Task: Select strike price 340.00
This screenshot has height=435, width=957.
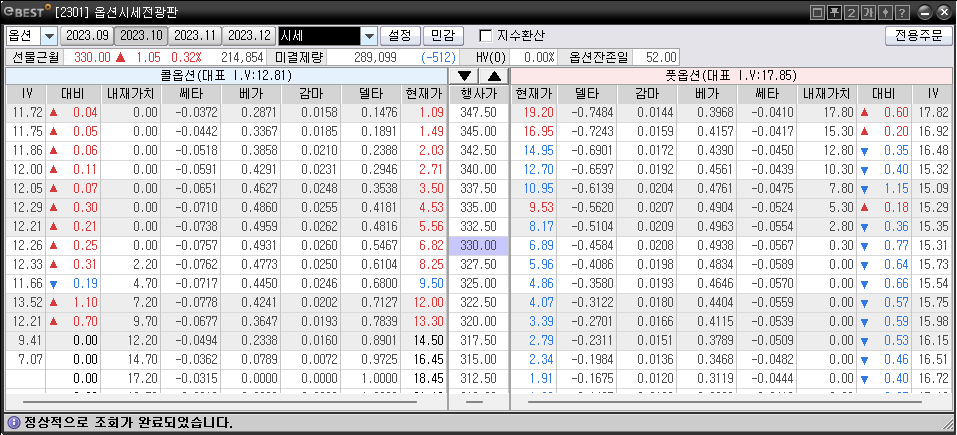Action: pyautogui.click(x=478, y=170)
